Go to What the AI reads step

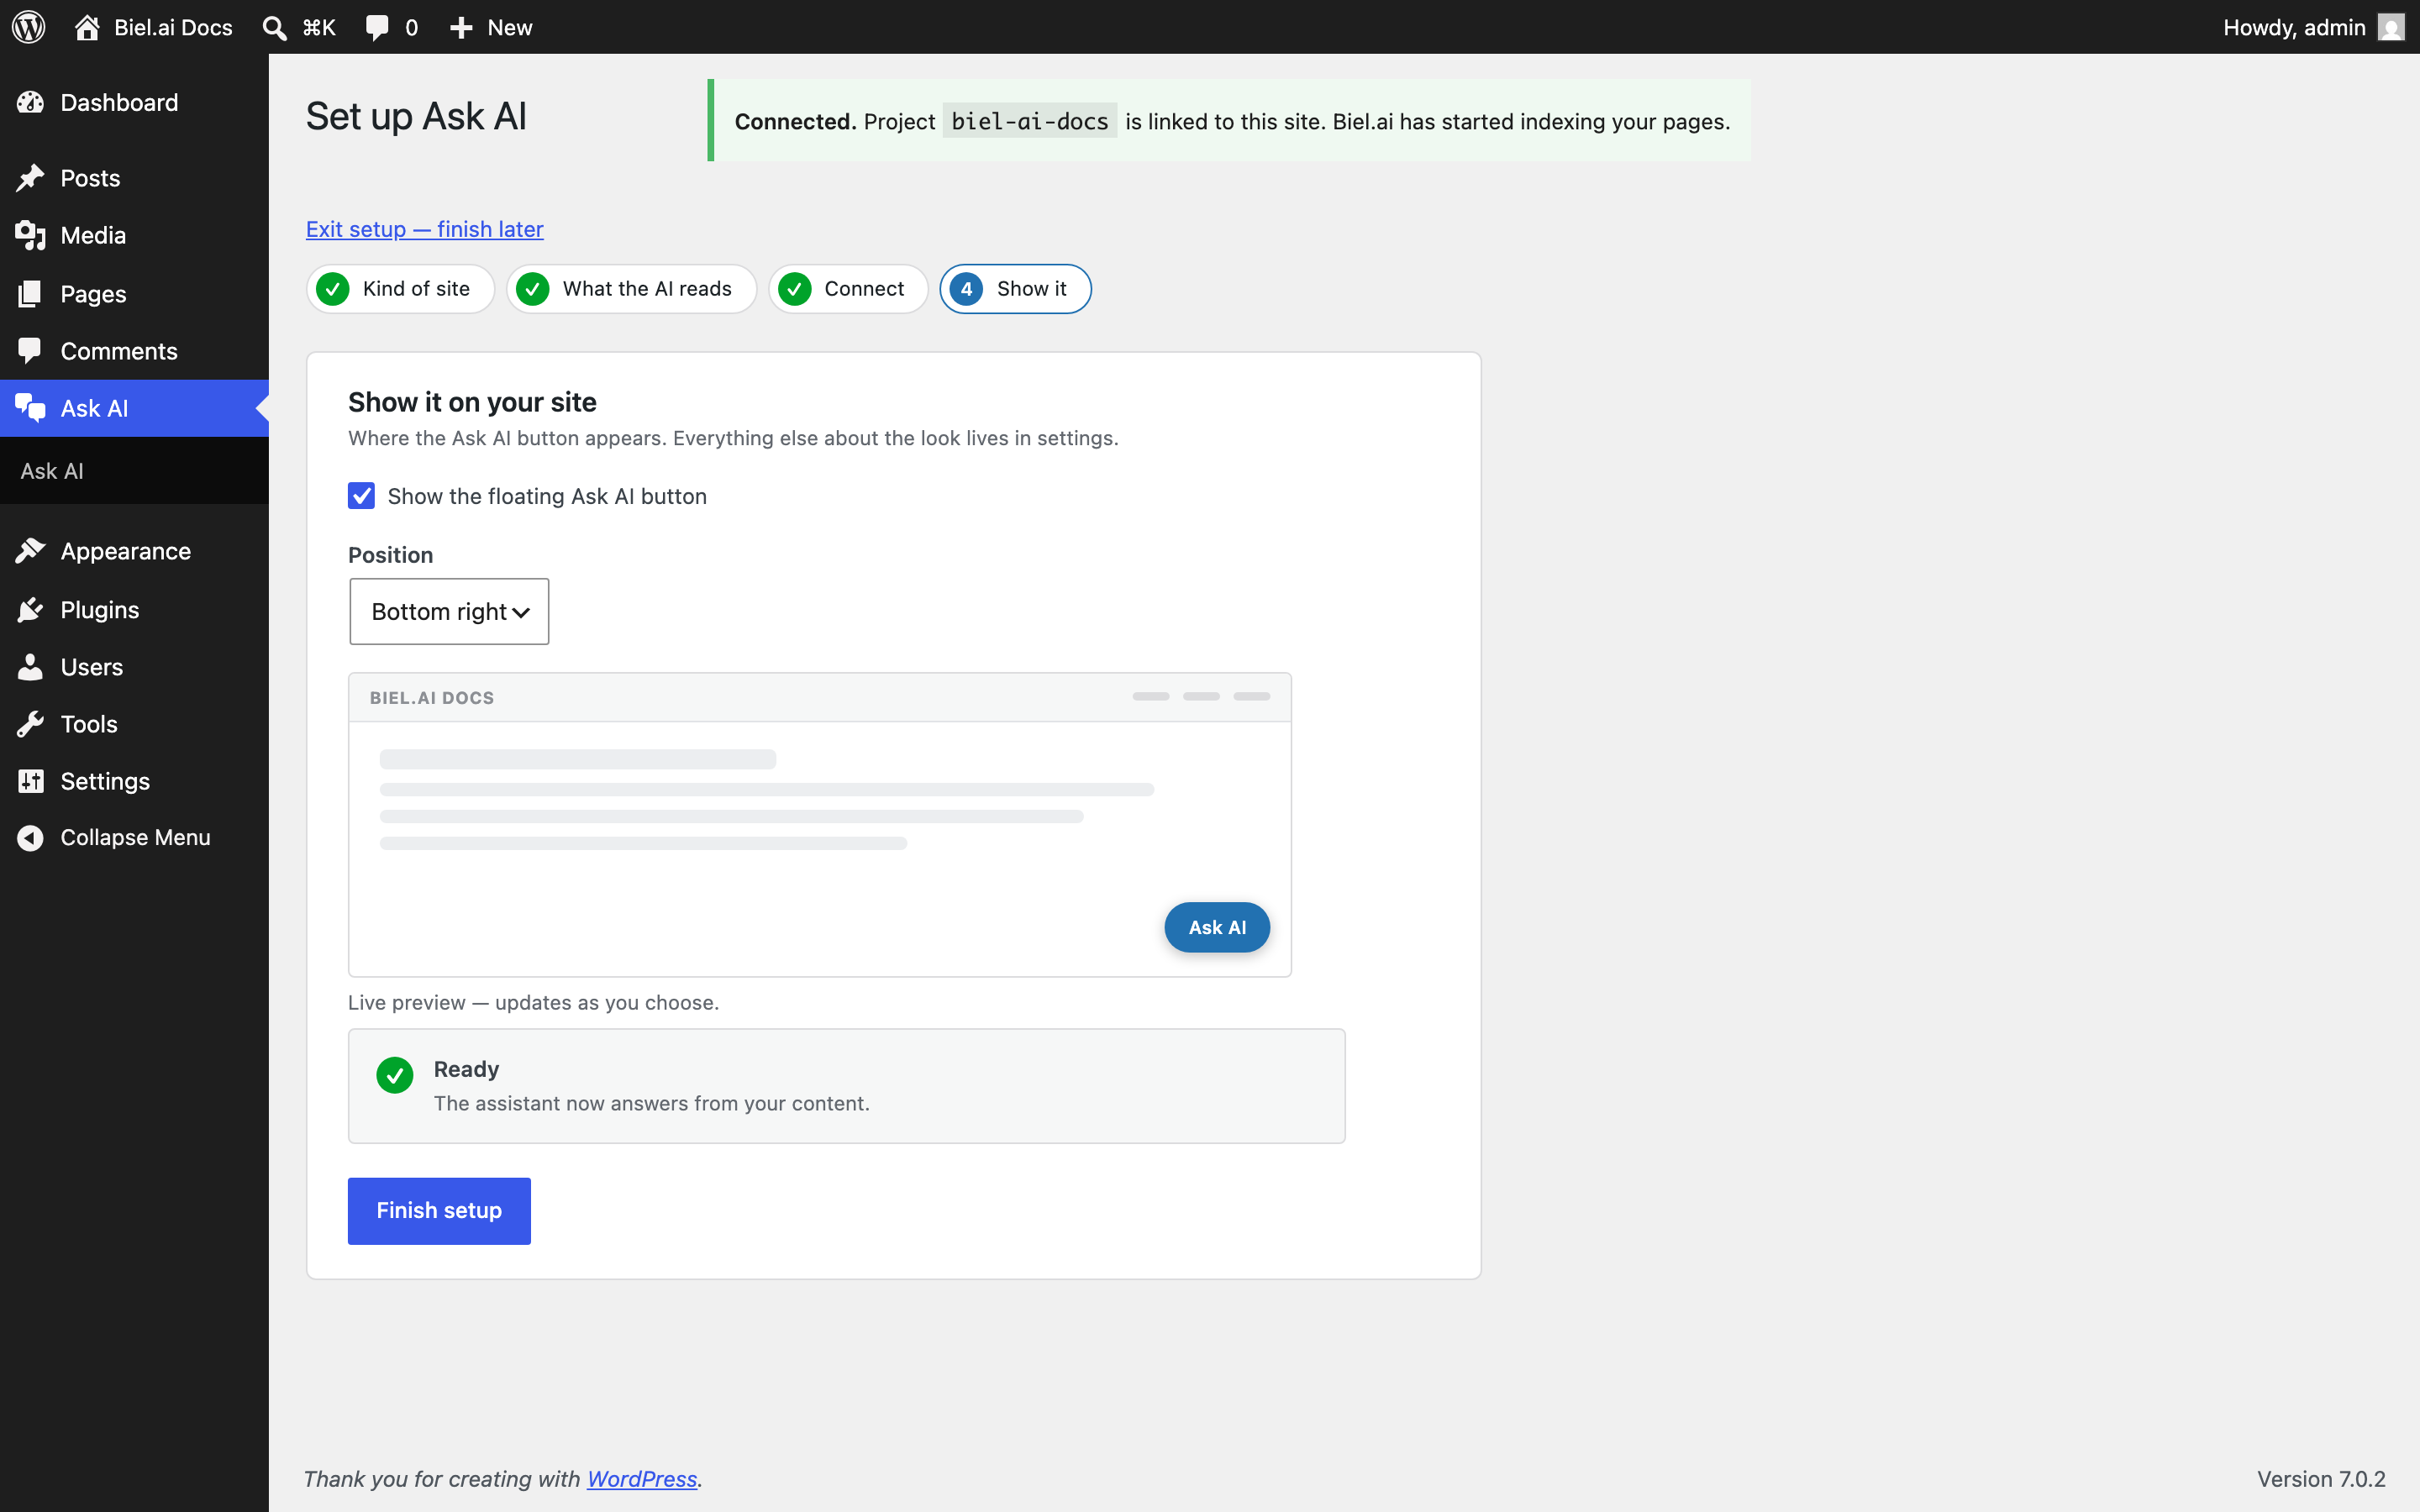coord(631,289)
